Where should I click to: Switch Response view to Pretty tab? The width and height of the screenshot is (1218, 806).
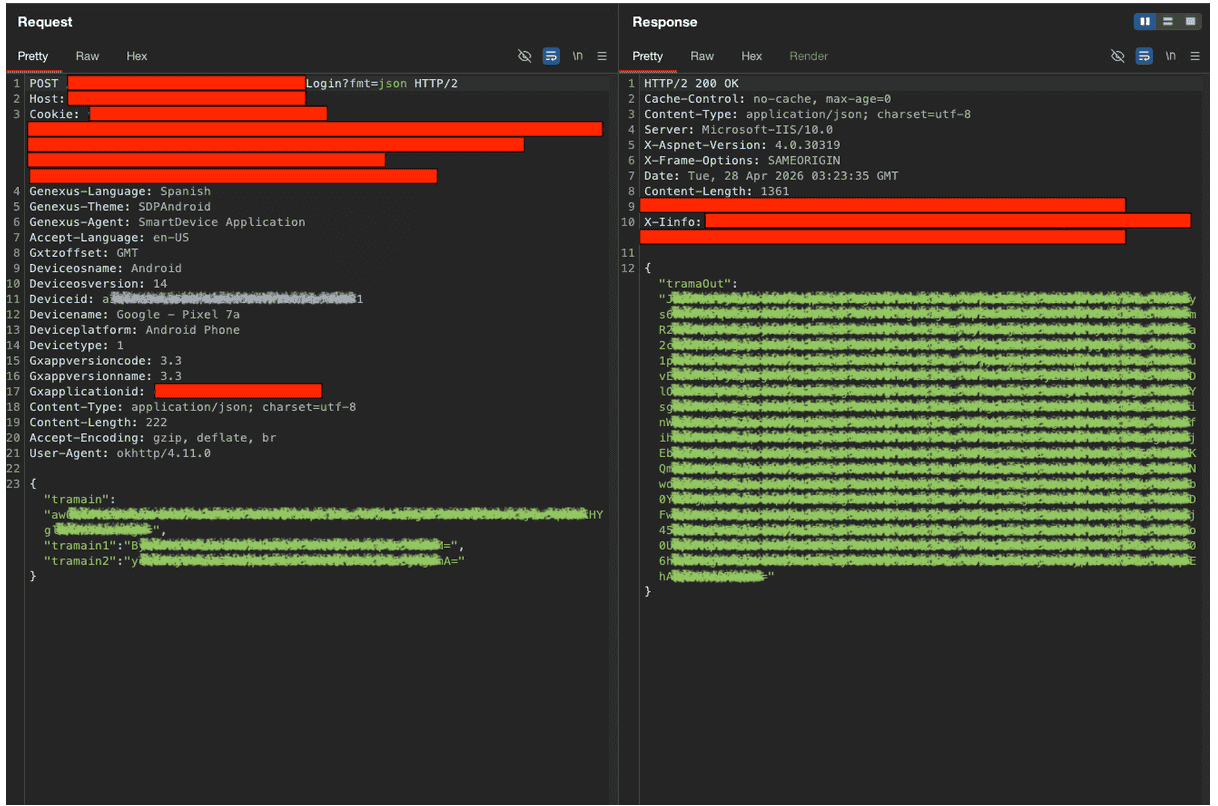pos(648,56)
